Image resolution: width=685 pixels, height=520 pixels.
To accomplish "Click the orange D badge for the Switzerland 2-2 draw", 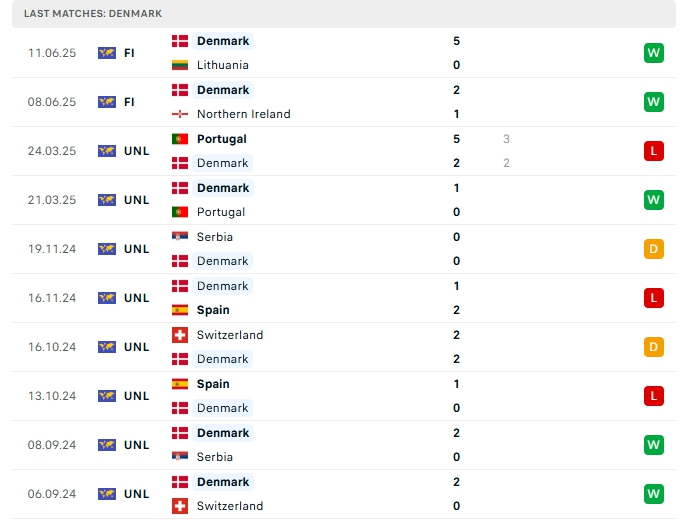I will pyautogui.click(x=654, y=347).
